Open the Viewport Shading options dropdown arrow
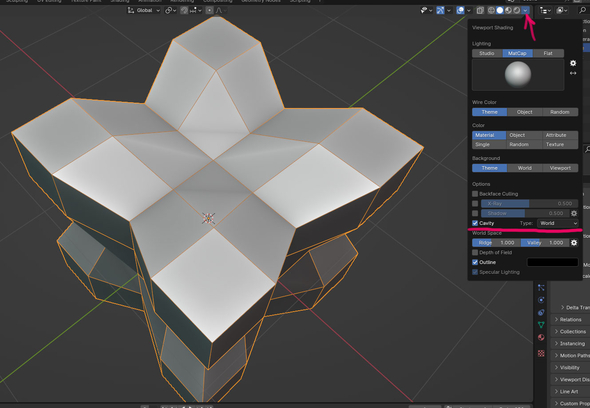590x408 pixels. pyautogui.click(x=525, y=11)
